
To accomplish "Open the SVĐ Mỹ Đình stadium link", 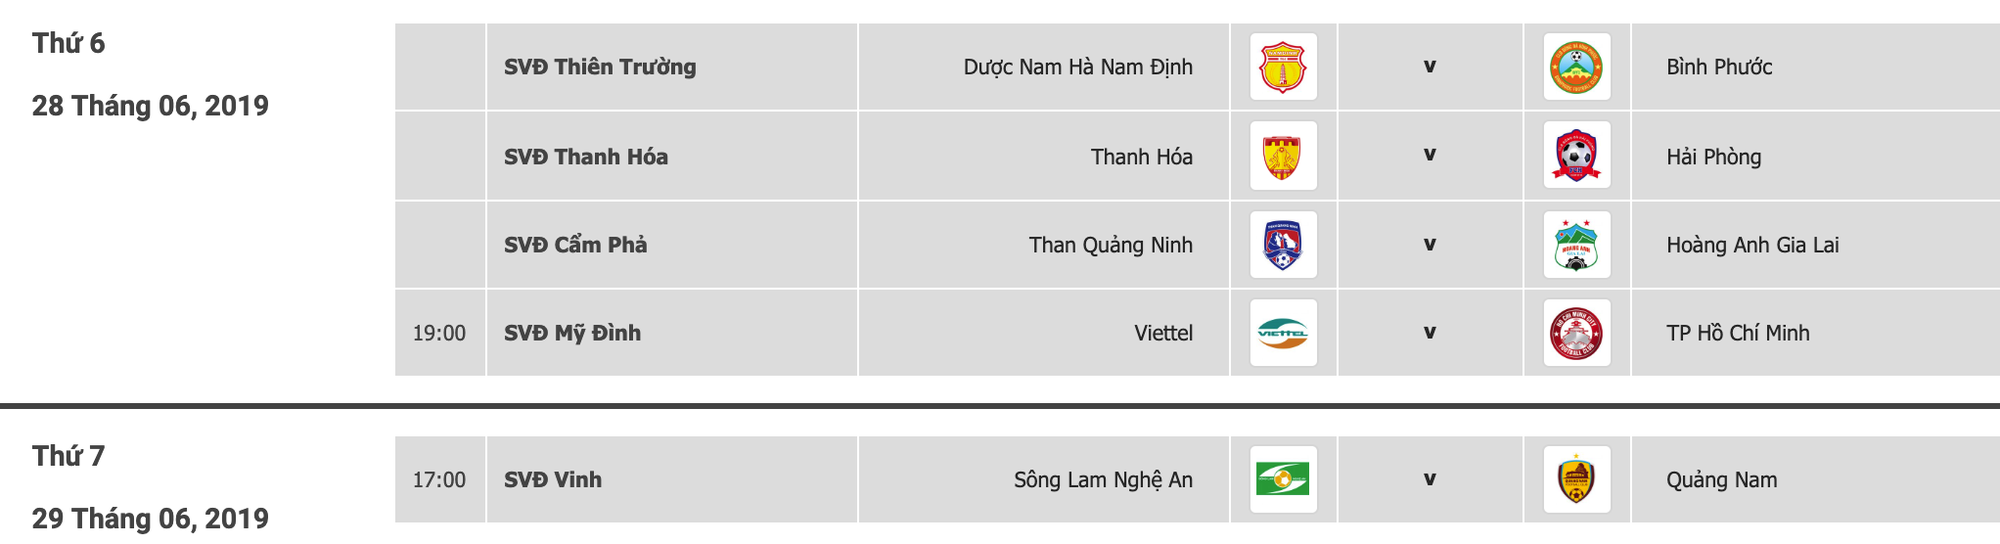I will 572,333.
